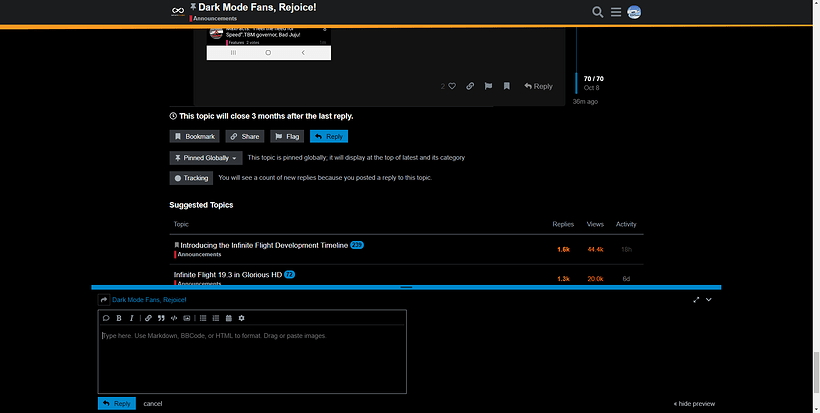Insert whole-post quote with speech bubble icon
The image size is (820, 413).
tap(106, 318)
